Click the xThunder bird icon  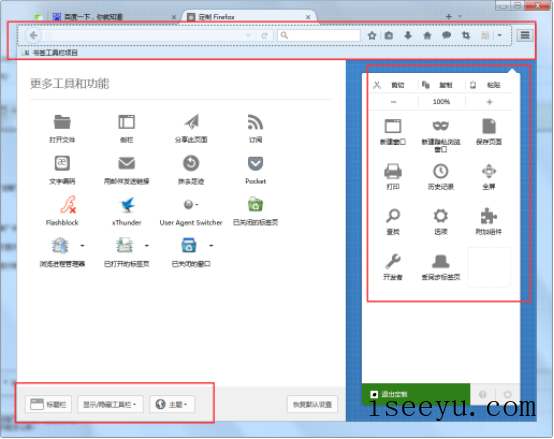pyautogui.click(x=127, y=204)
